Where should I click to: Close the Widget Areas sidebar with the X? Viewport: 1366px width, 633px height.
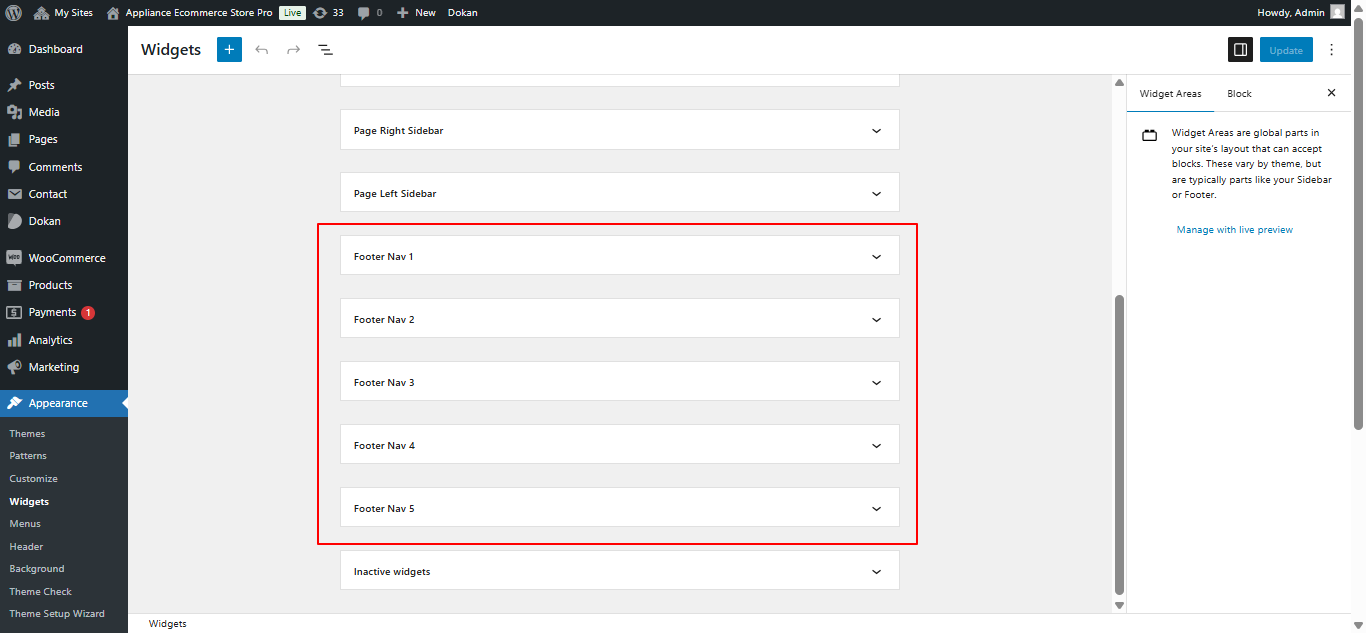[x=1331, y=92]
